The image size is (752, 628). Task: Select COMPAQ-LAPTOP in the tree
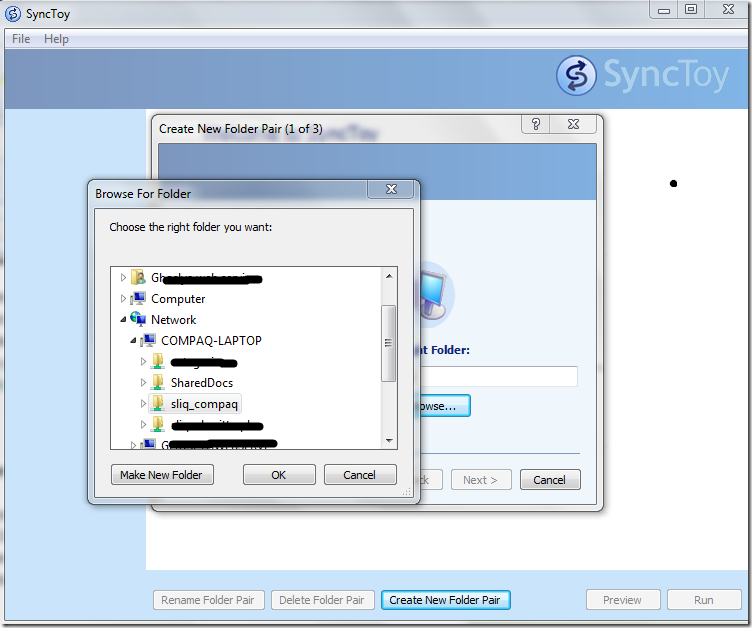tap(211, 341)
